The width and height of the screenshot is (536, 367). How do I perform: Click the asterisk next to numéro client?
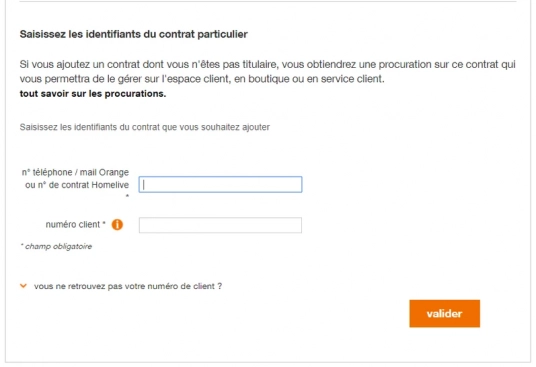104,223
